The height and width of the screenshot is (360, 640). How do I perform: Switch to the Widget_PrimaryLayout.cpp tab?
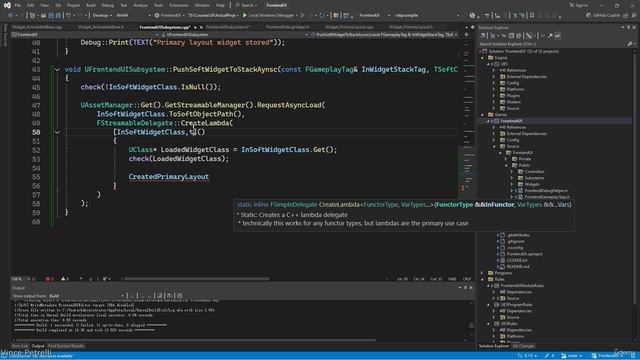tap(349, 27)
